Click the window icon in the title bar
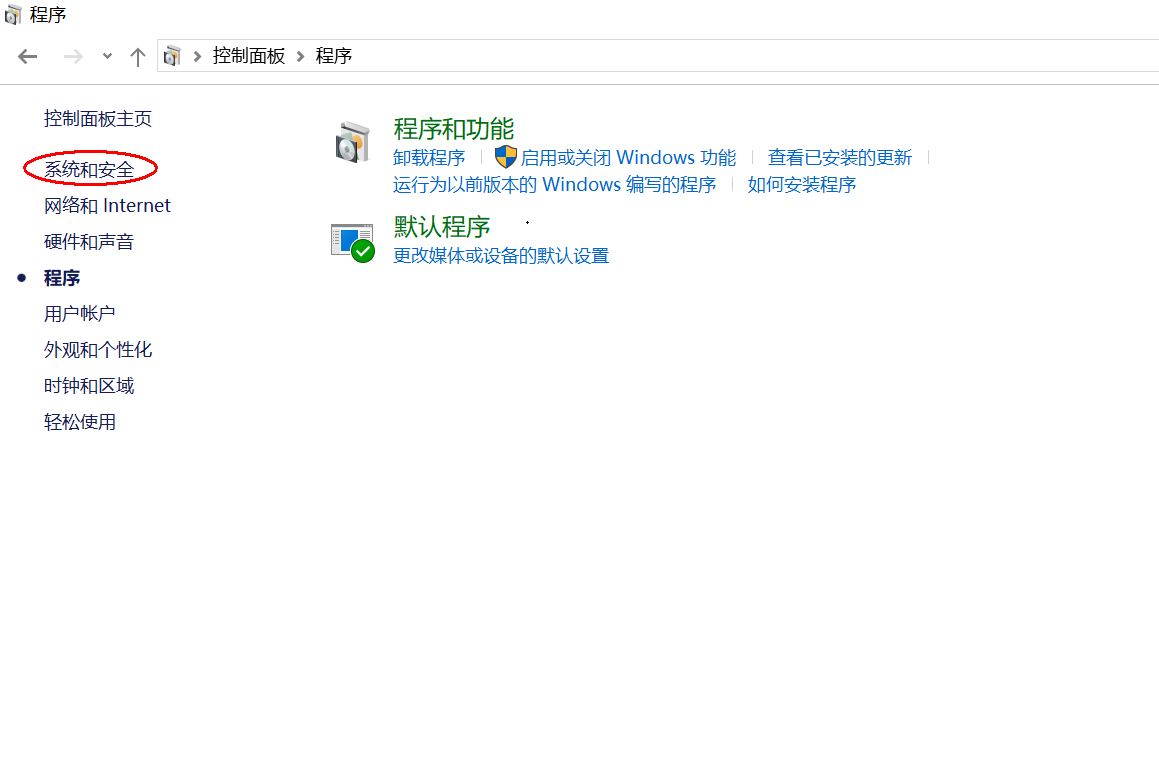 coord(13,14)
